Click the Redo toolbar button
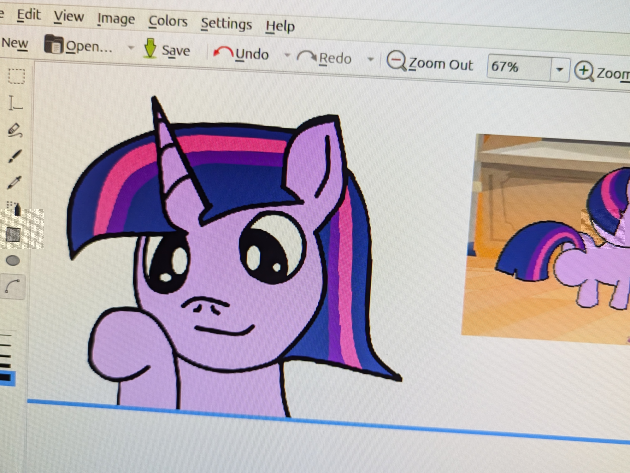The image size is (630, 473). coord(324,58)
